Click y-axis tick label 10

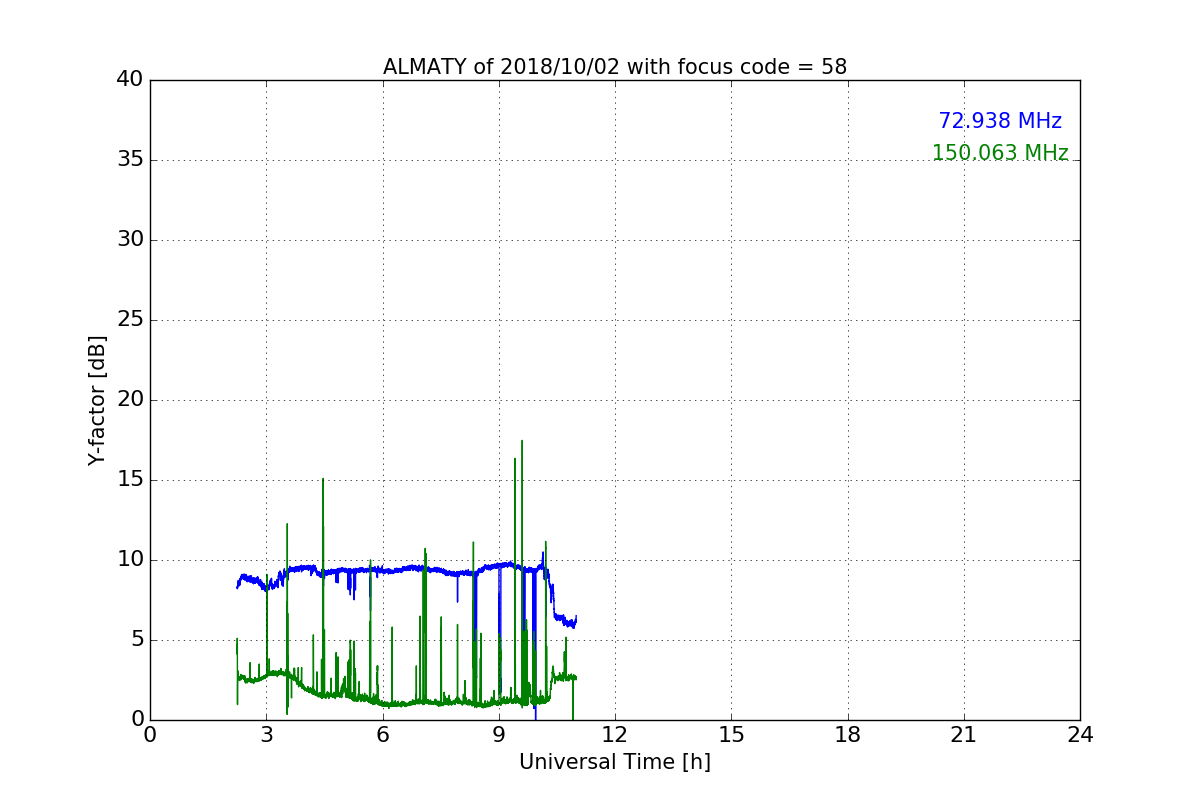(x=130, y=560)
